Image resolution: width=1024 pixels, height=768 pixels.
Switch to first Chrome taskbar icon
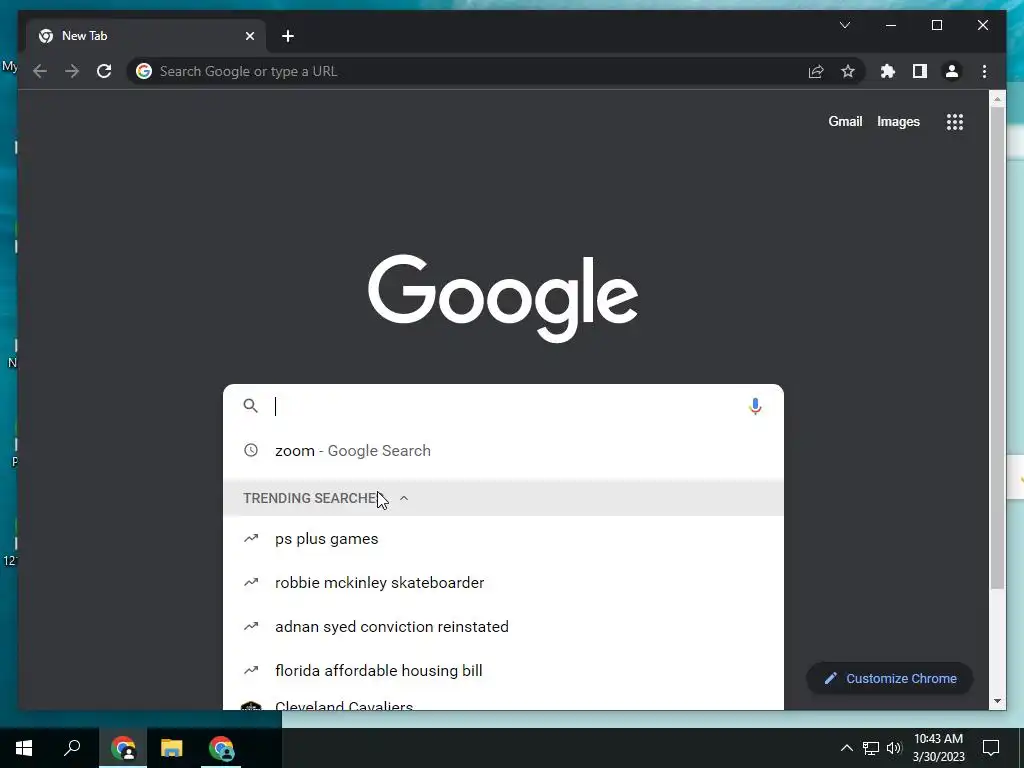point(123,748)
